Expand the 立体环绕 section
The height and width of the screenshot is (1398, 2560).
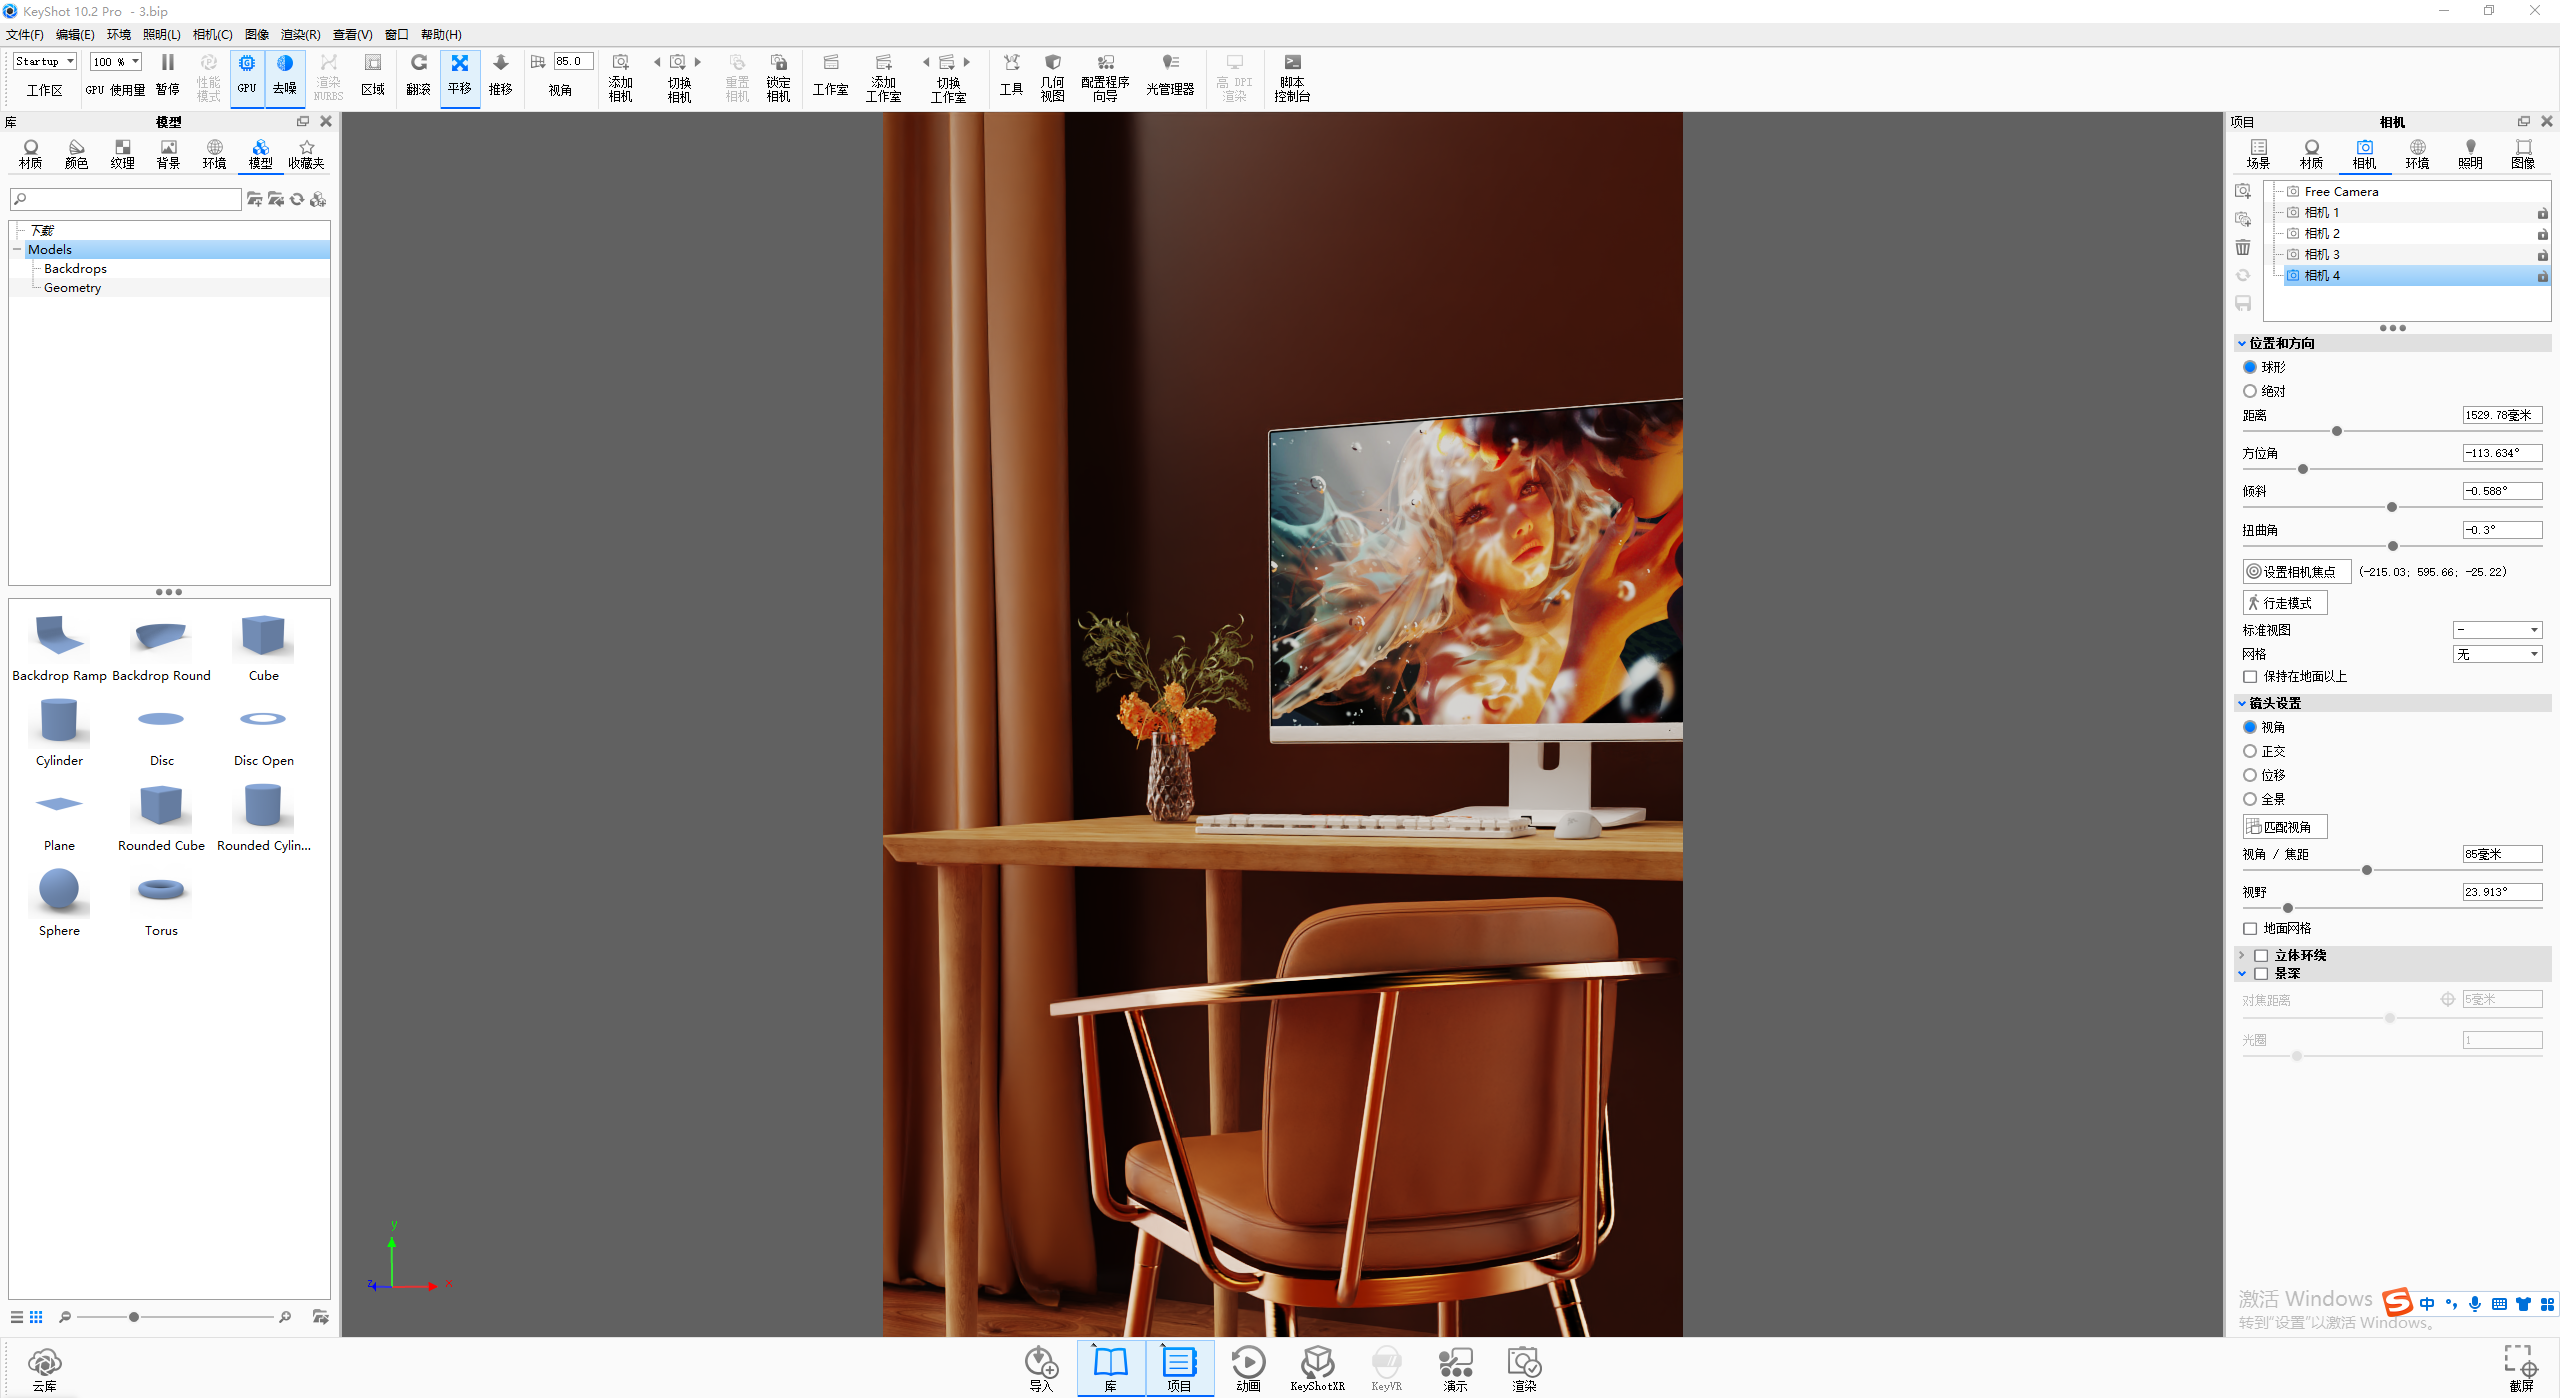(2242, 955)
